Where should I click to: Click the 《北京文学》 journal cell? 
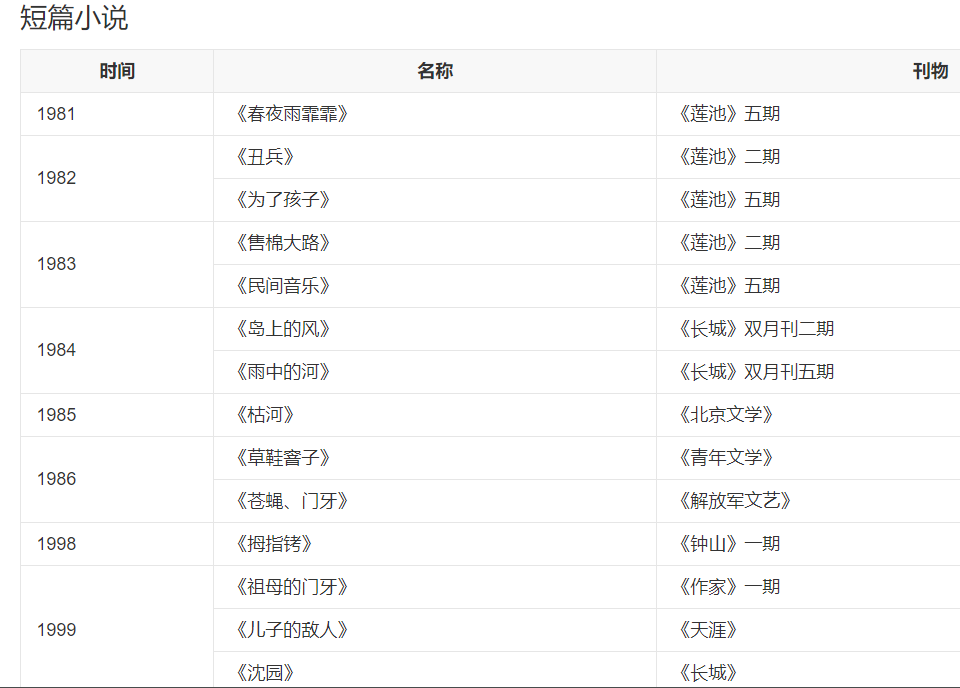(727, 415)
